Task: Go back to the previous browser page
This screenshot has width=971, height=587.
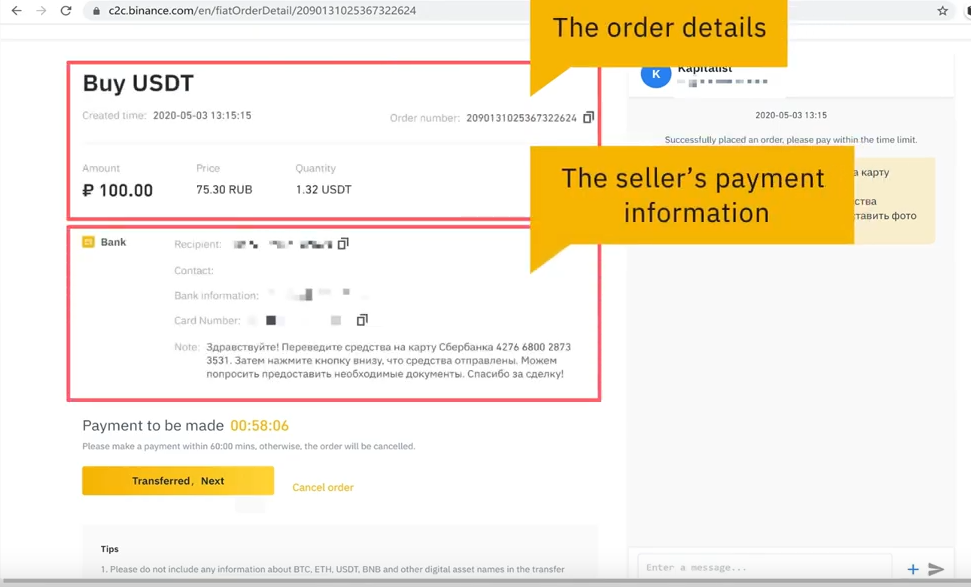Action: [16, 11]
